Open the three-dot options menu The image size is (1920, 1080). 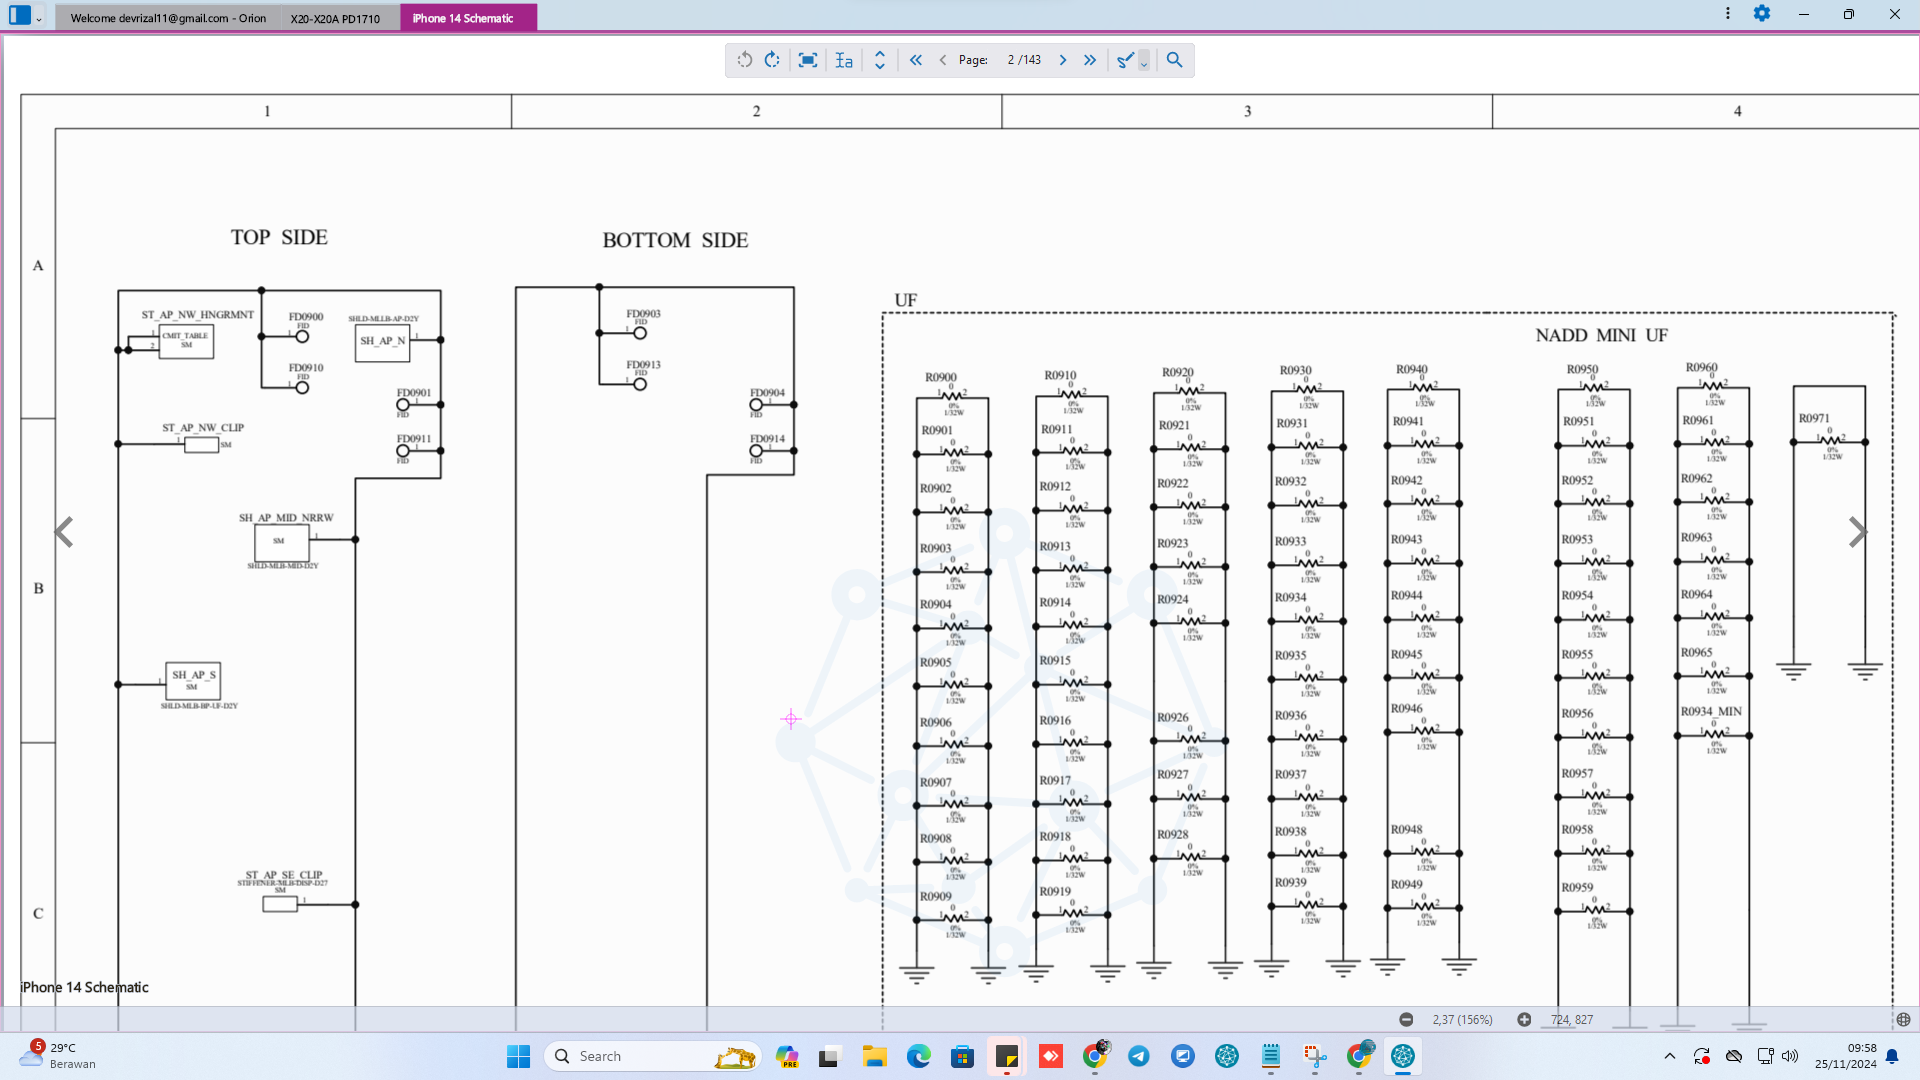click(1727, 14)
